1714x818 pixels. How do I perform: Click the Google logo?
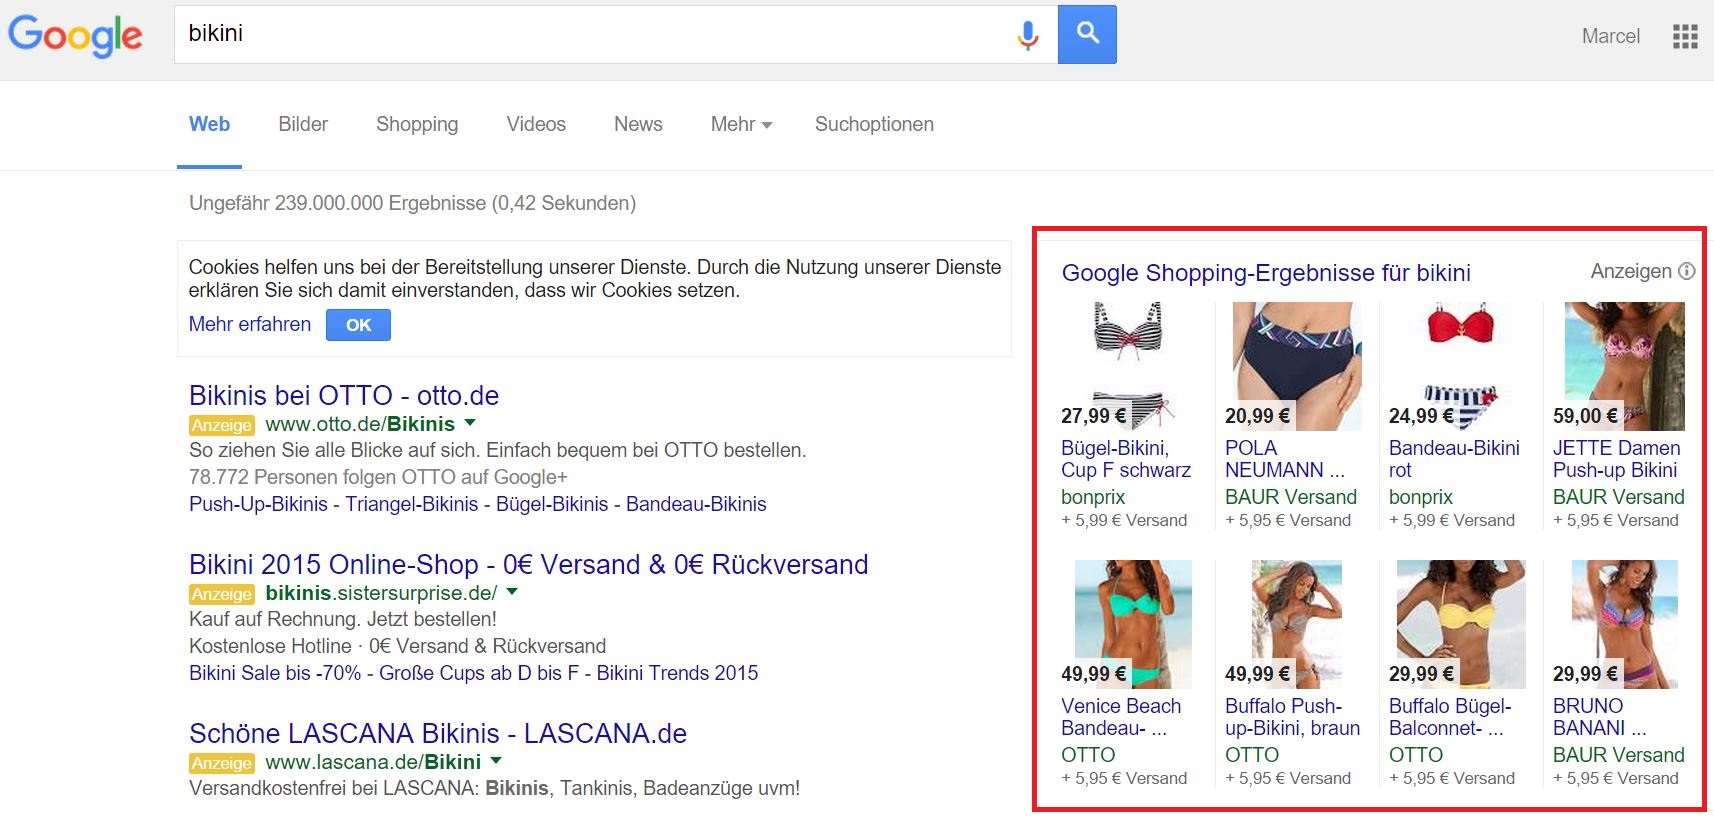(75, 36)
